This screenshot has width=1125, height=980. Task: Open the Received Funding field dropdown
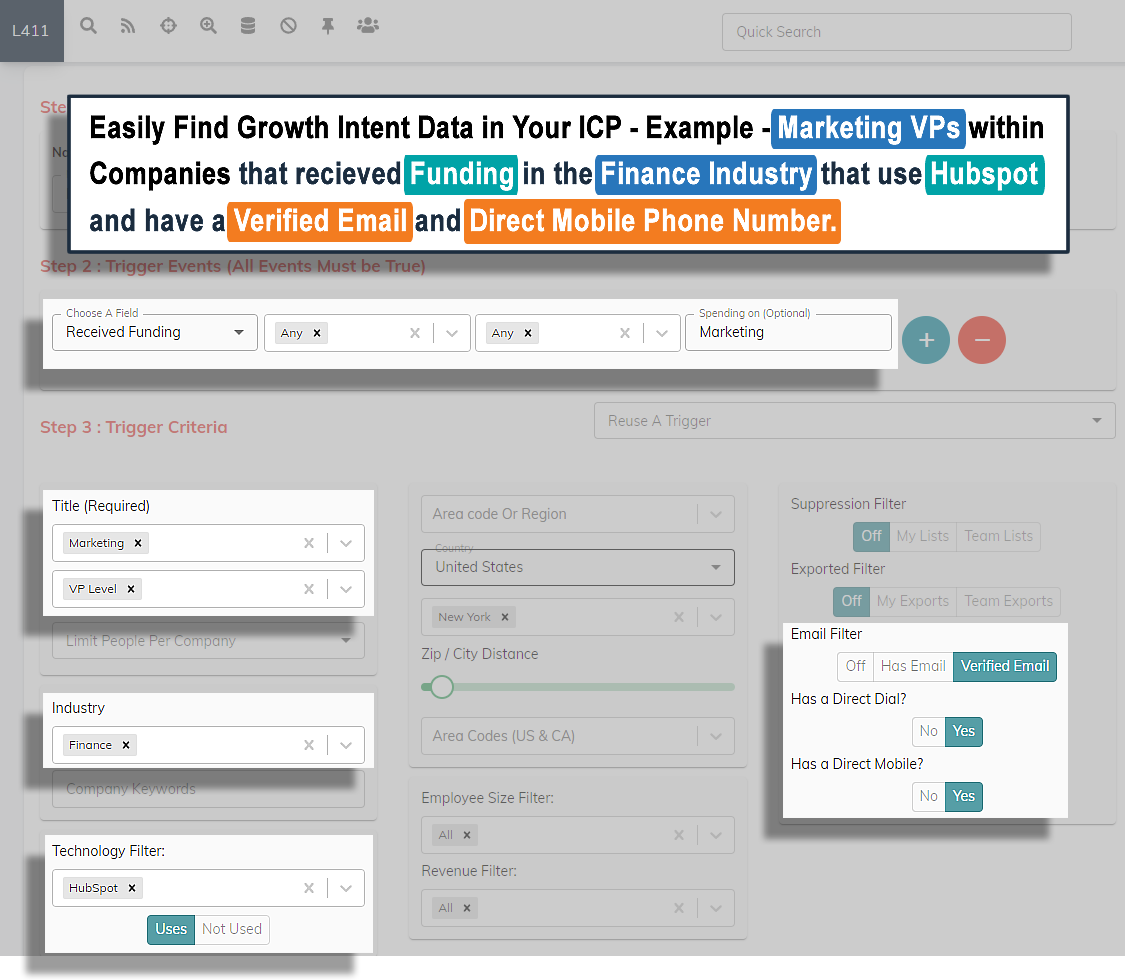coord(155,332)
